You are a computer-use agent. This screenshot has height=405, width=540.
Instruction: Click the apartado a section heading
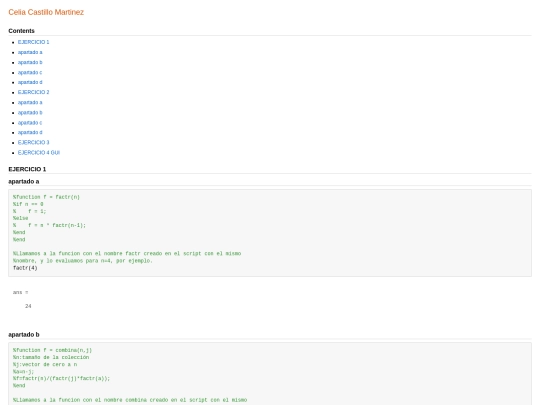pyautogui.click(x=24, y=181)
